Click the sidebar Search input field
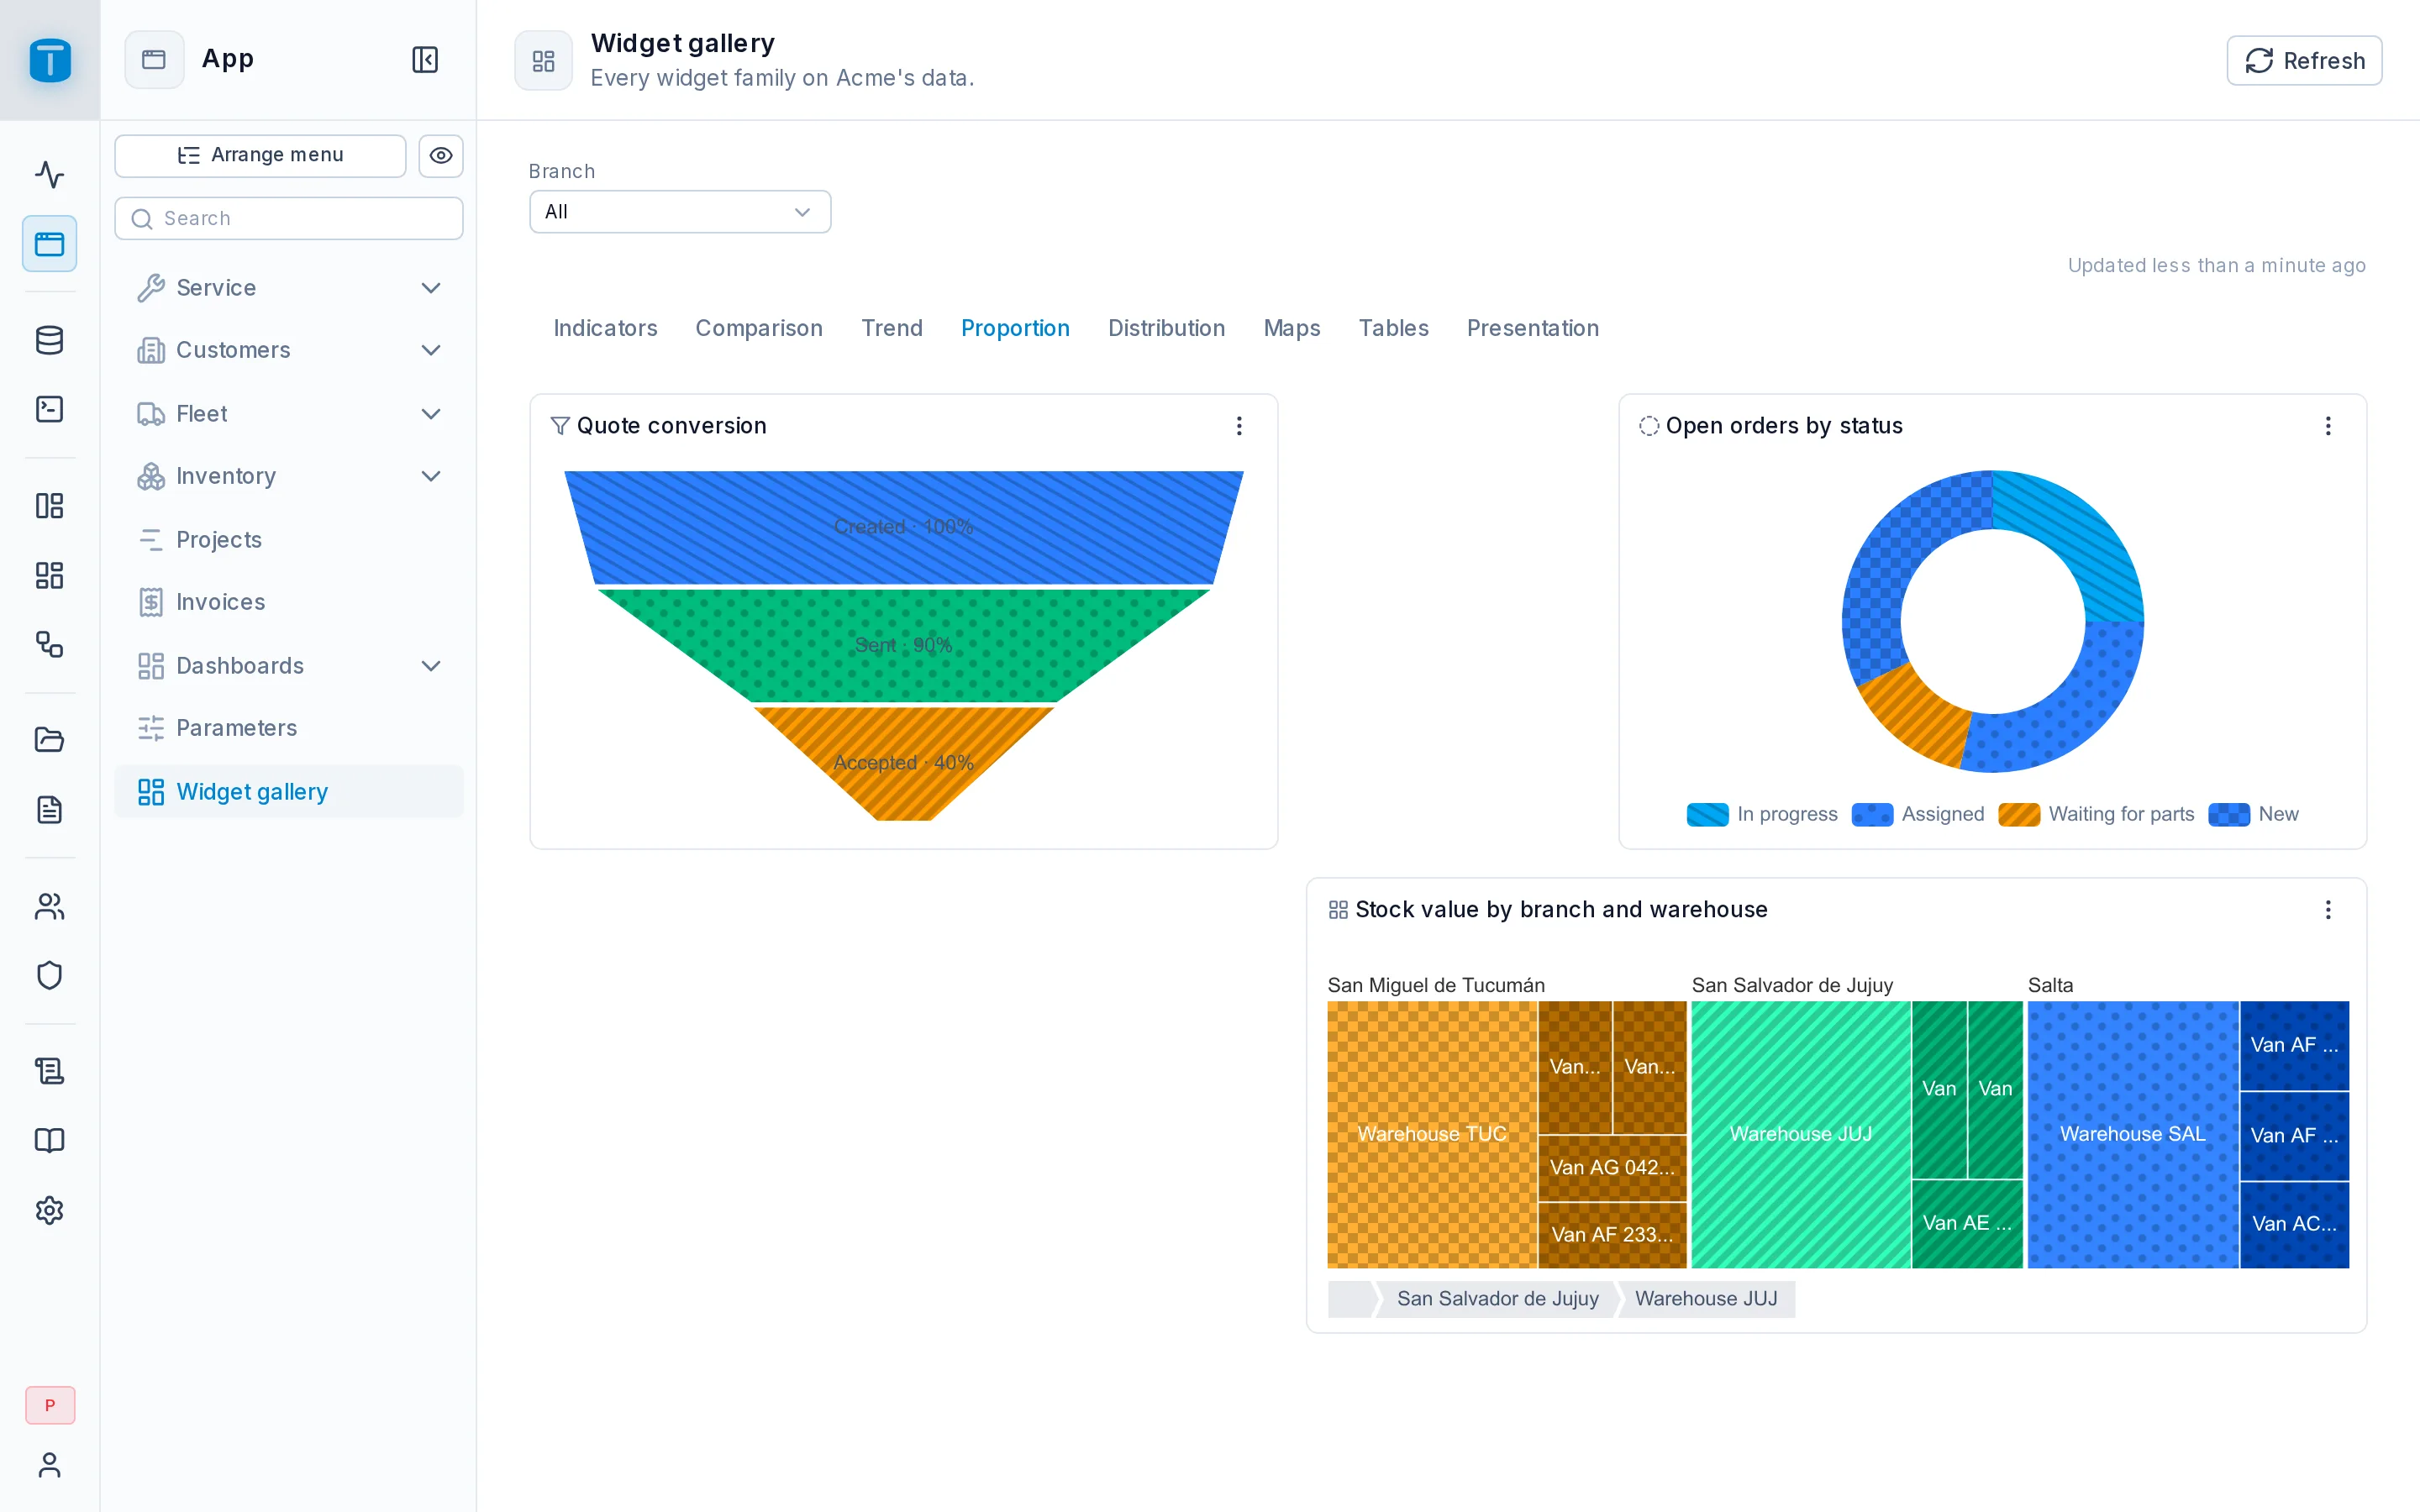This screenshot has height=1512, width=2420. click(289, 218)
